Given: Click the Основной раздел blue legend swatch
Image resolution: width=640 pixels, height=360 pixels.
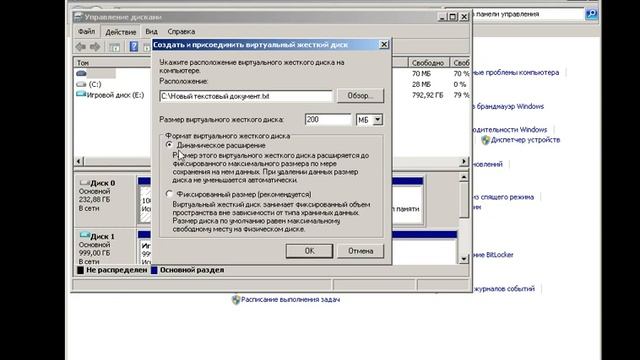Looking at the screenshot, I should click(x=154, y=270).
